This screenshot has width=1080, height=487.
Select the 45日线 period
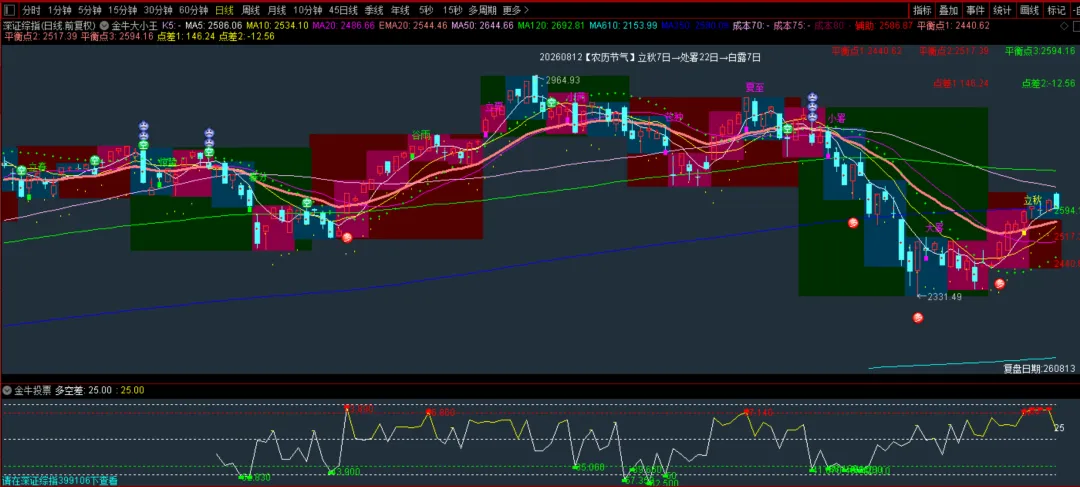coord(343,10)
